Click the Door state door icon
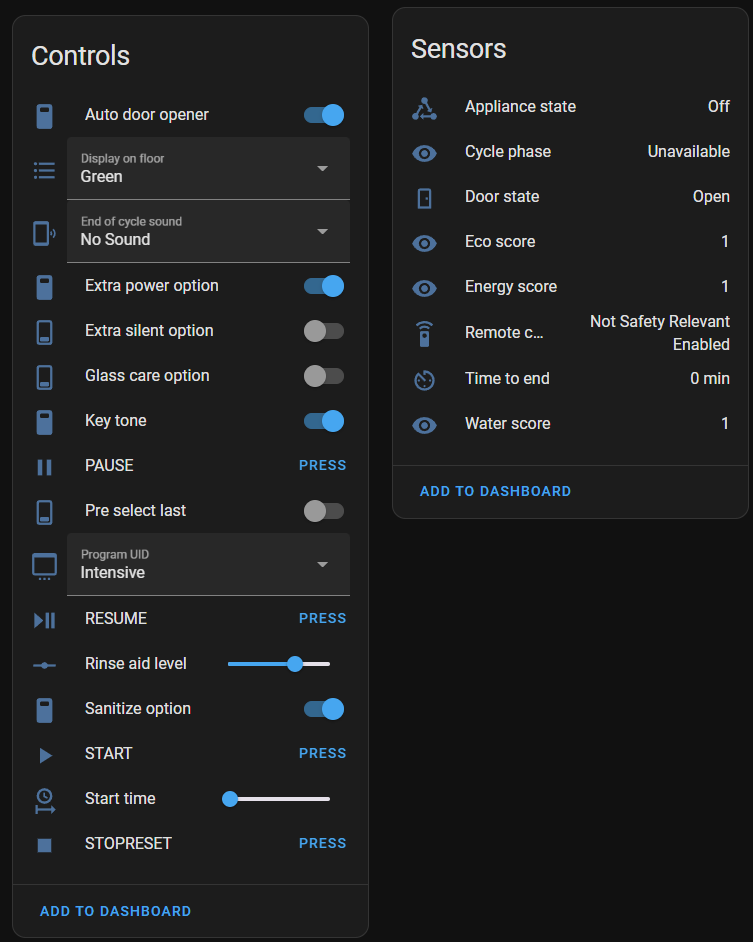This screenshot has height=942, width=753. [x=424, y=198]
